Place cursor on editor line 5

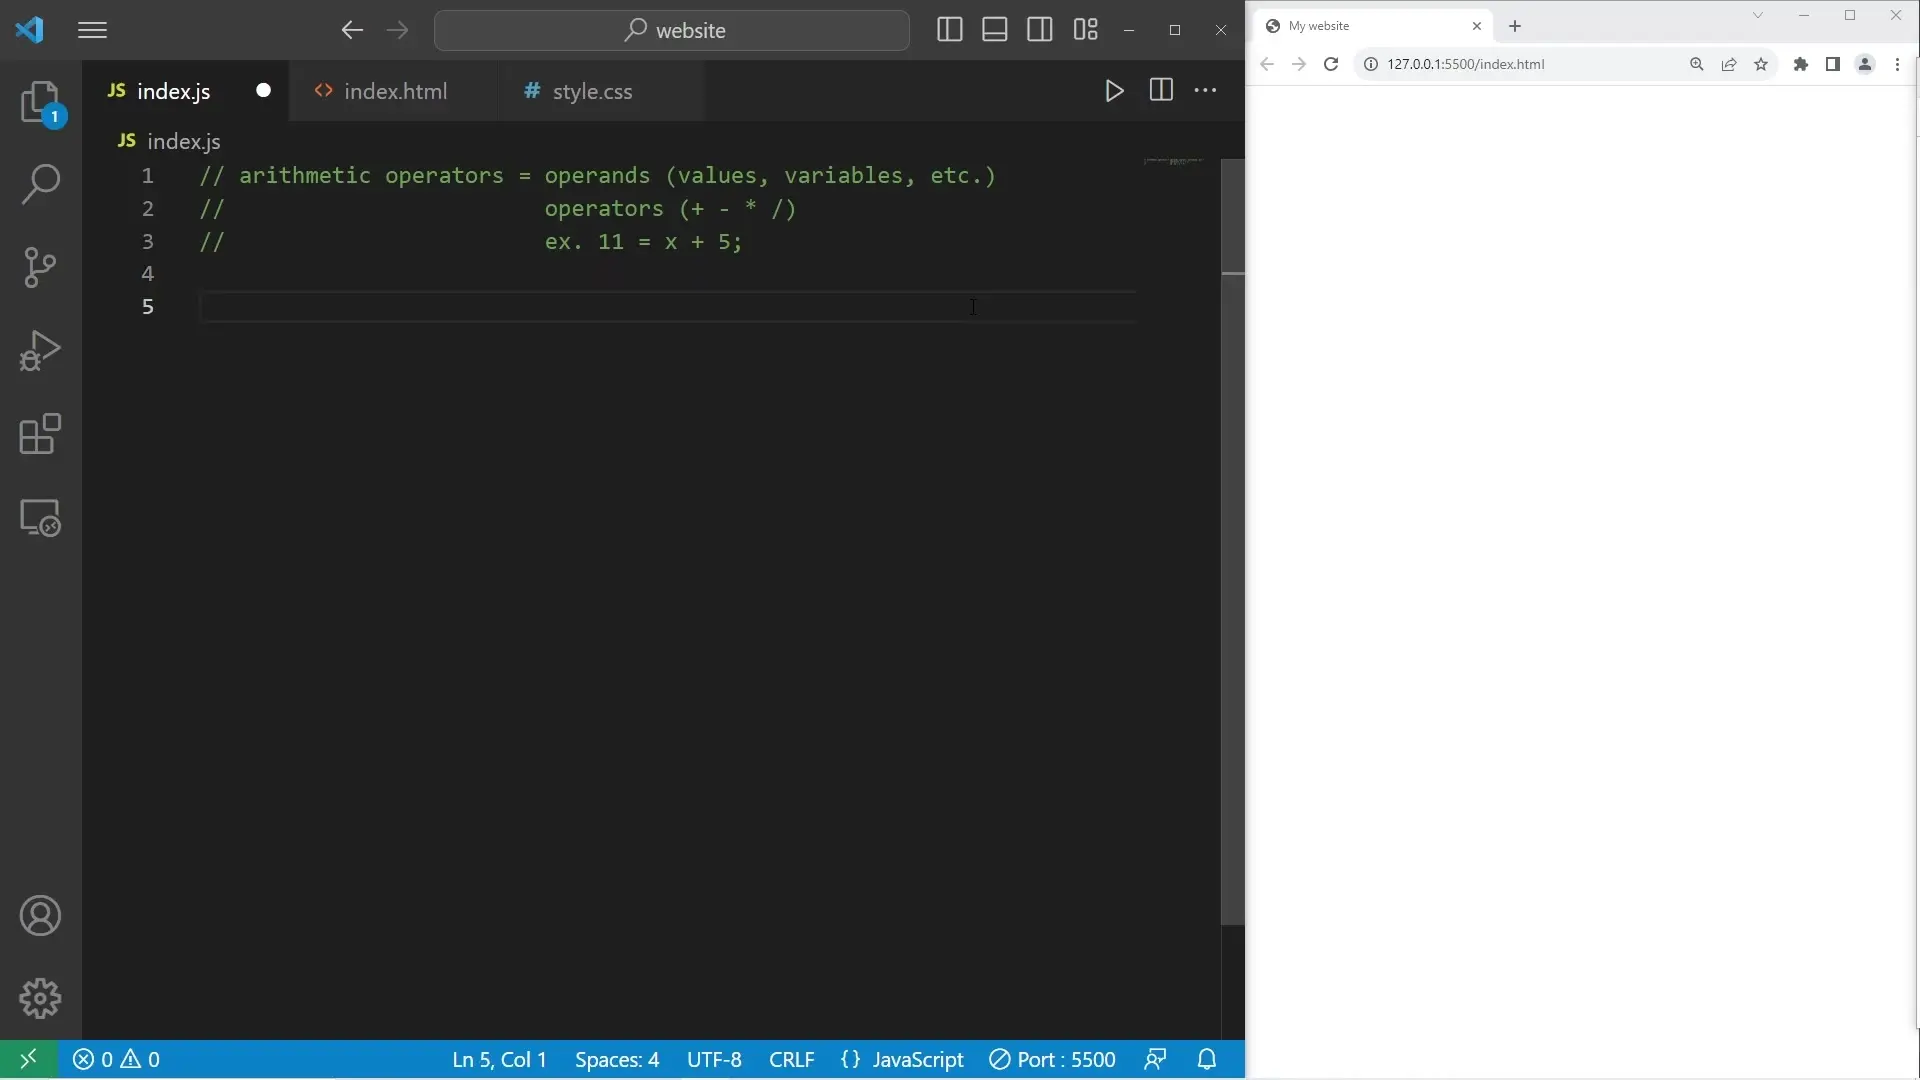coord(668,307)
